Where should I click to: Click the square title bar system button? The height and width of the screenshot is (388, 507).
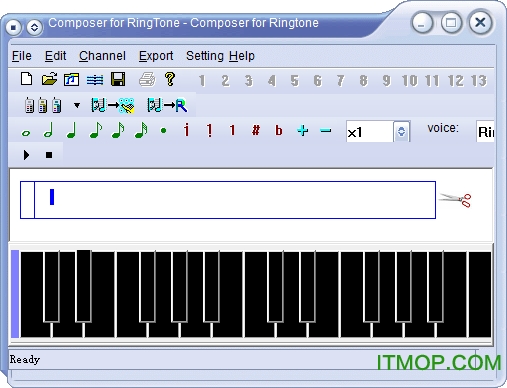click(13, 27)
